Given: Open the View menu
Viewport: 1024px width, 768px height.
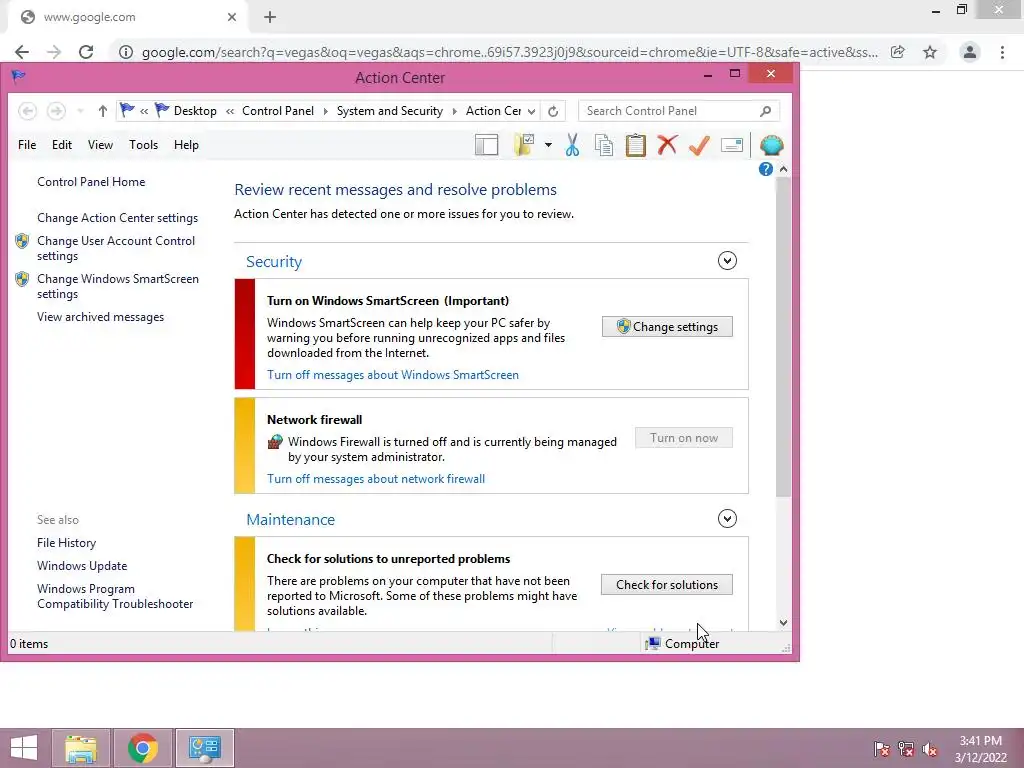Looking at the screenshot, I should pos(101,145).
